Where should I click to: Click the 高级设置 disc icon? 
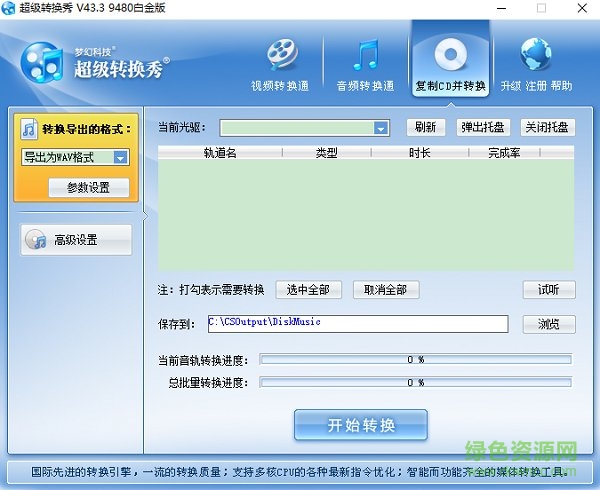pos(37,240)
